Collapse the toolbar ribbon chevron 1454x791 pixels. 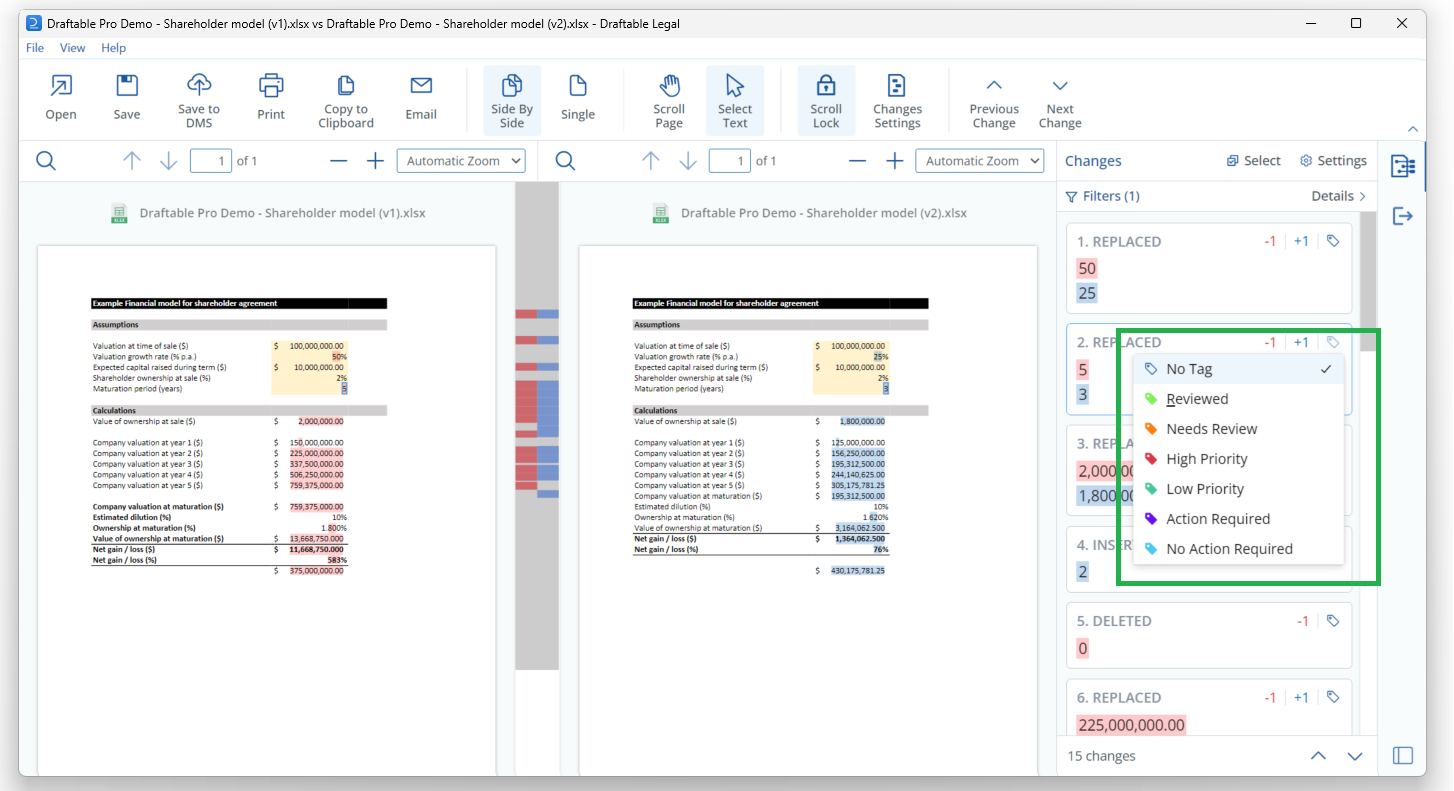click(1412, 129)
